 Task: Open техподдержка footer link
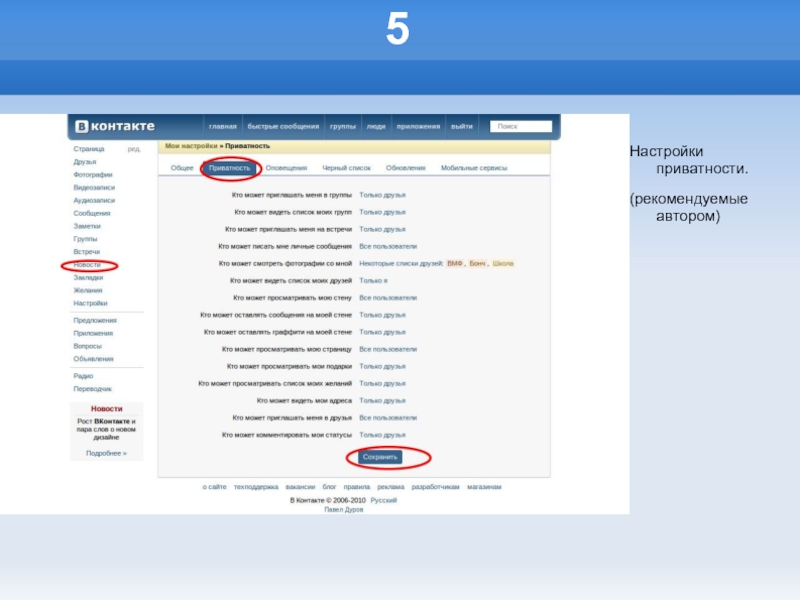coord(256,487)
